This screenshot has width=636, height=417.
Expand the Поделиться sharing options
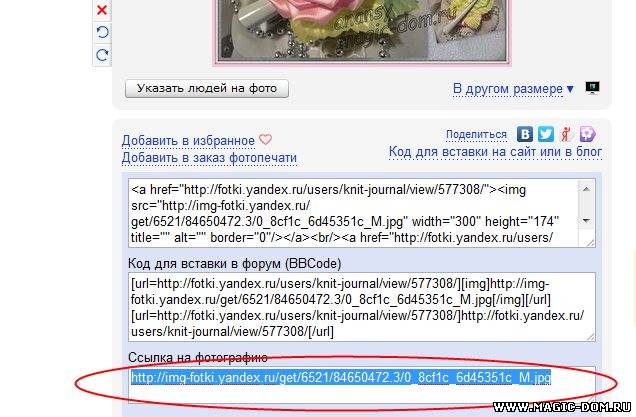(x=476, y=134)
